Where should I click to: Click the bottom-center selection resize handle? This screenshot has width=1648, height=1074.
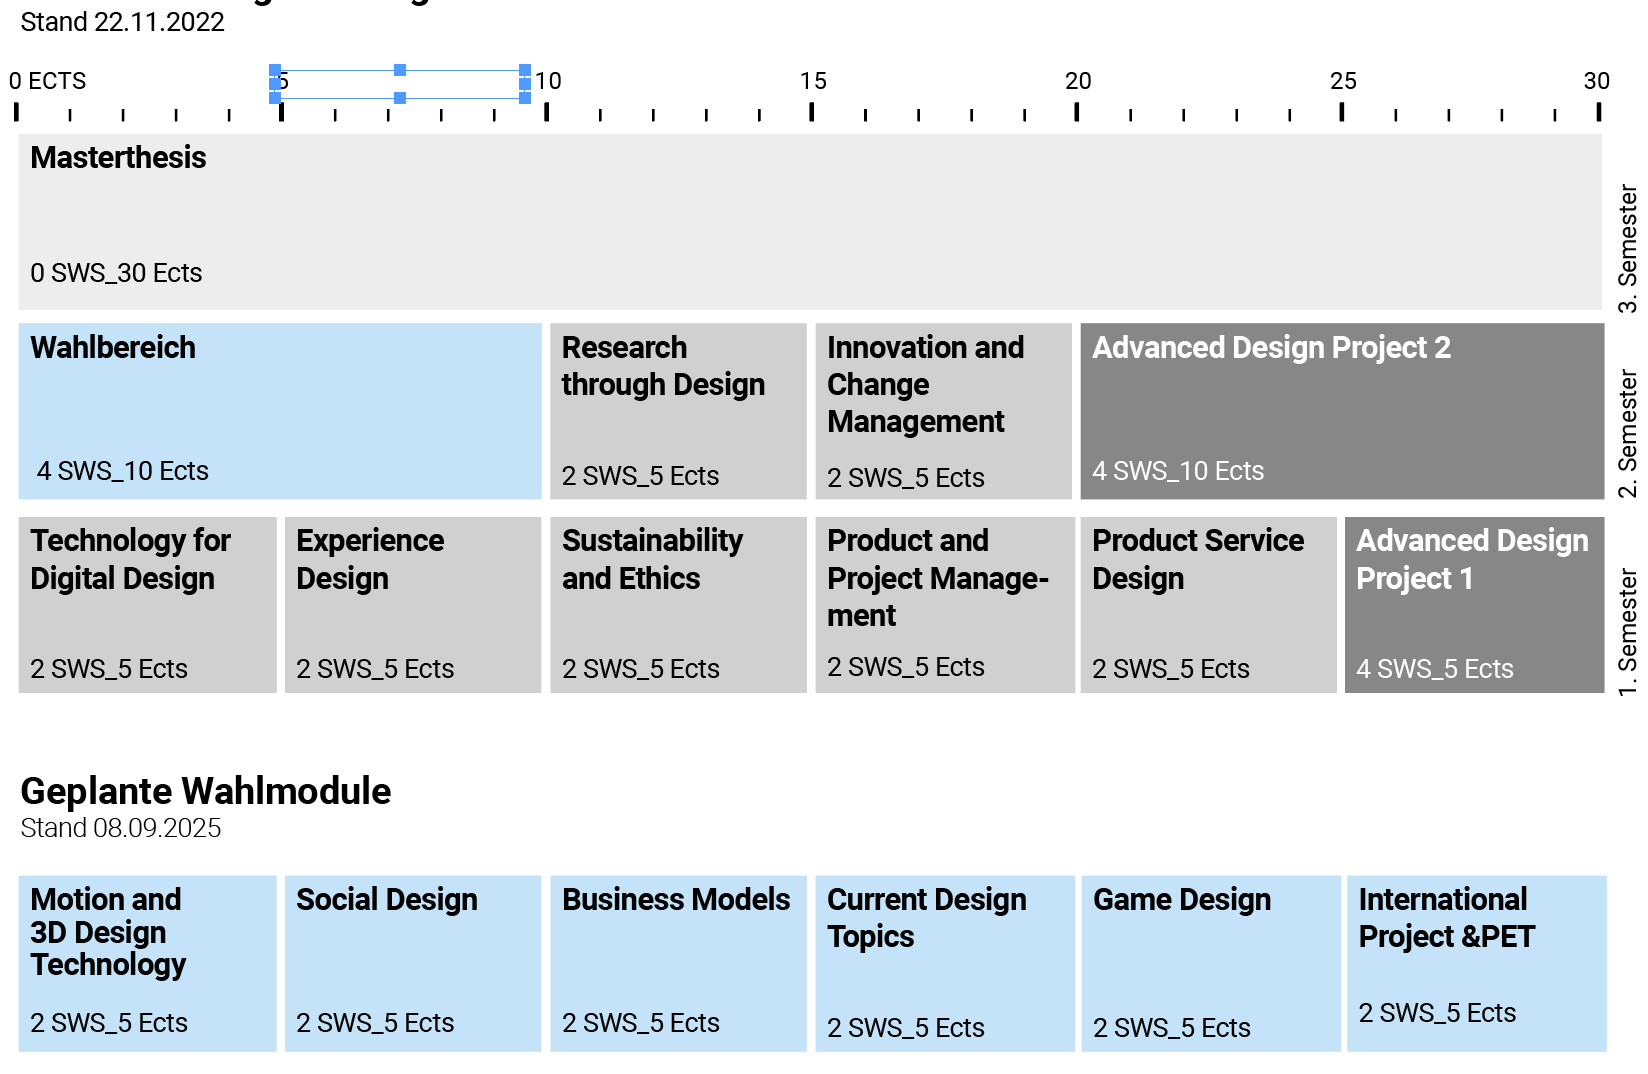click(400, 98)
